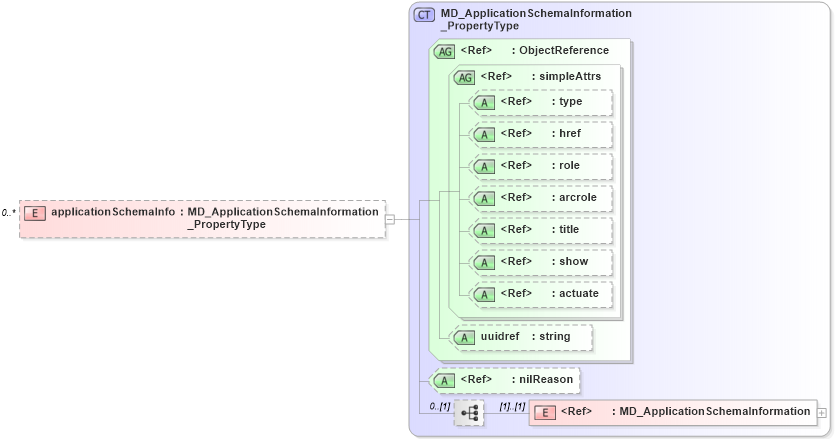
Task: Click E icon of MD_ApplicationSchemaInformation reference
Action: pyautogui.click(x=545, y=413)
